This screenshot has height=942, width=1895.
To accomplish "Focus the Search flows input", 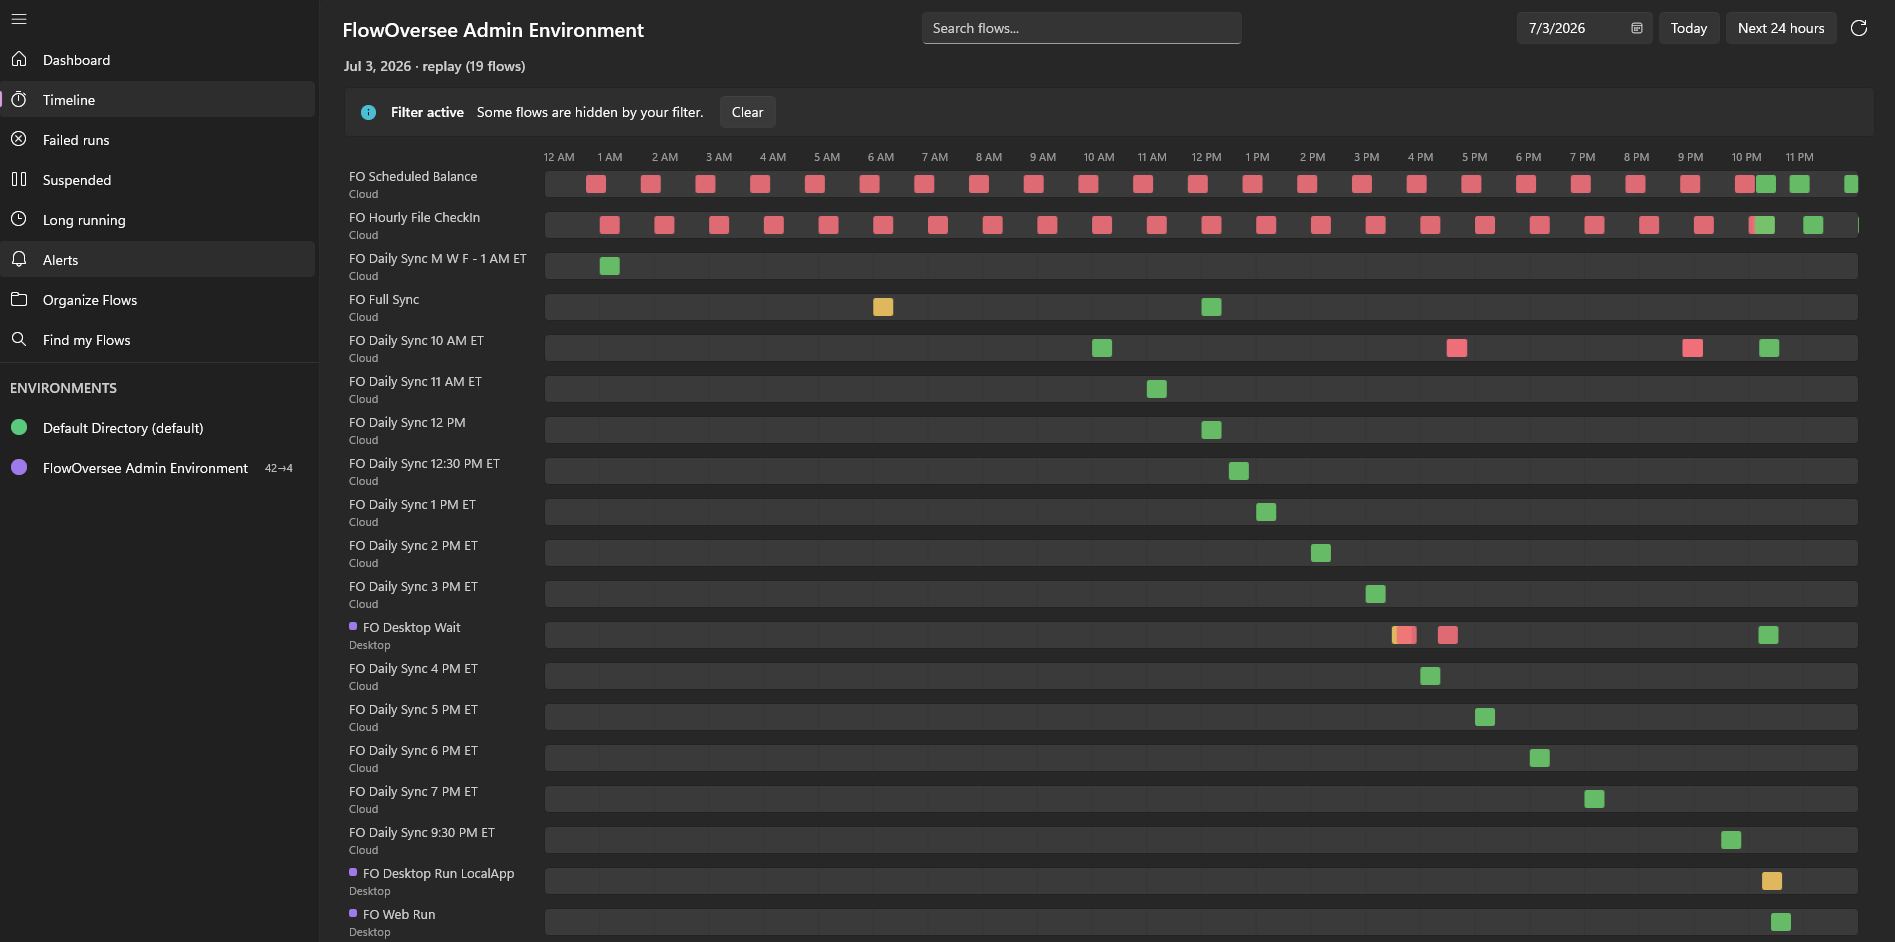I will point(1082,28).
